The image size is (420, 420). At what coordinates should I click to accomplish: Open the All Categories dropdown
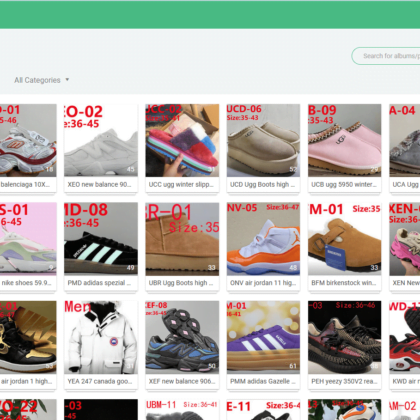42,80
